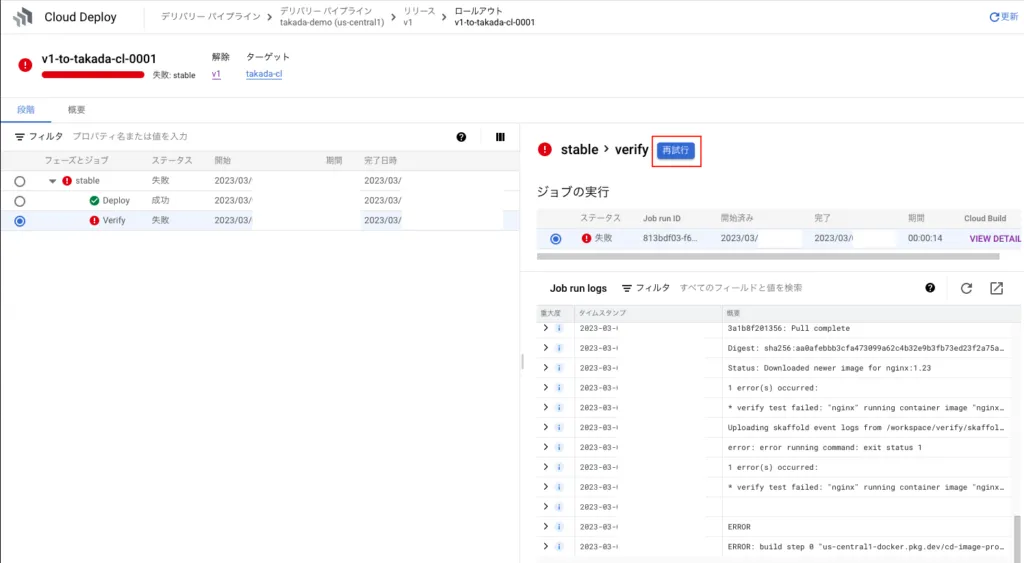Expand the 'Digest: sha256' log row
Image resolution: width=1024 pixels, height=563 pixels.
coord(545,348)
